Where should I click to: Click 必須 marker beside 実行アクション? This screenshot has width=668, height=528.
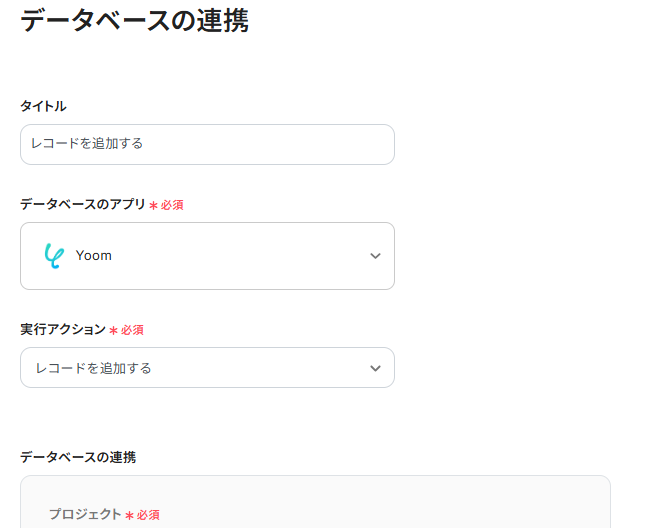click(133, 330)
